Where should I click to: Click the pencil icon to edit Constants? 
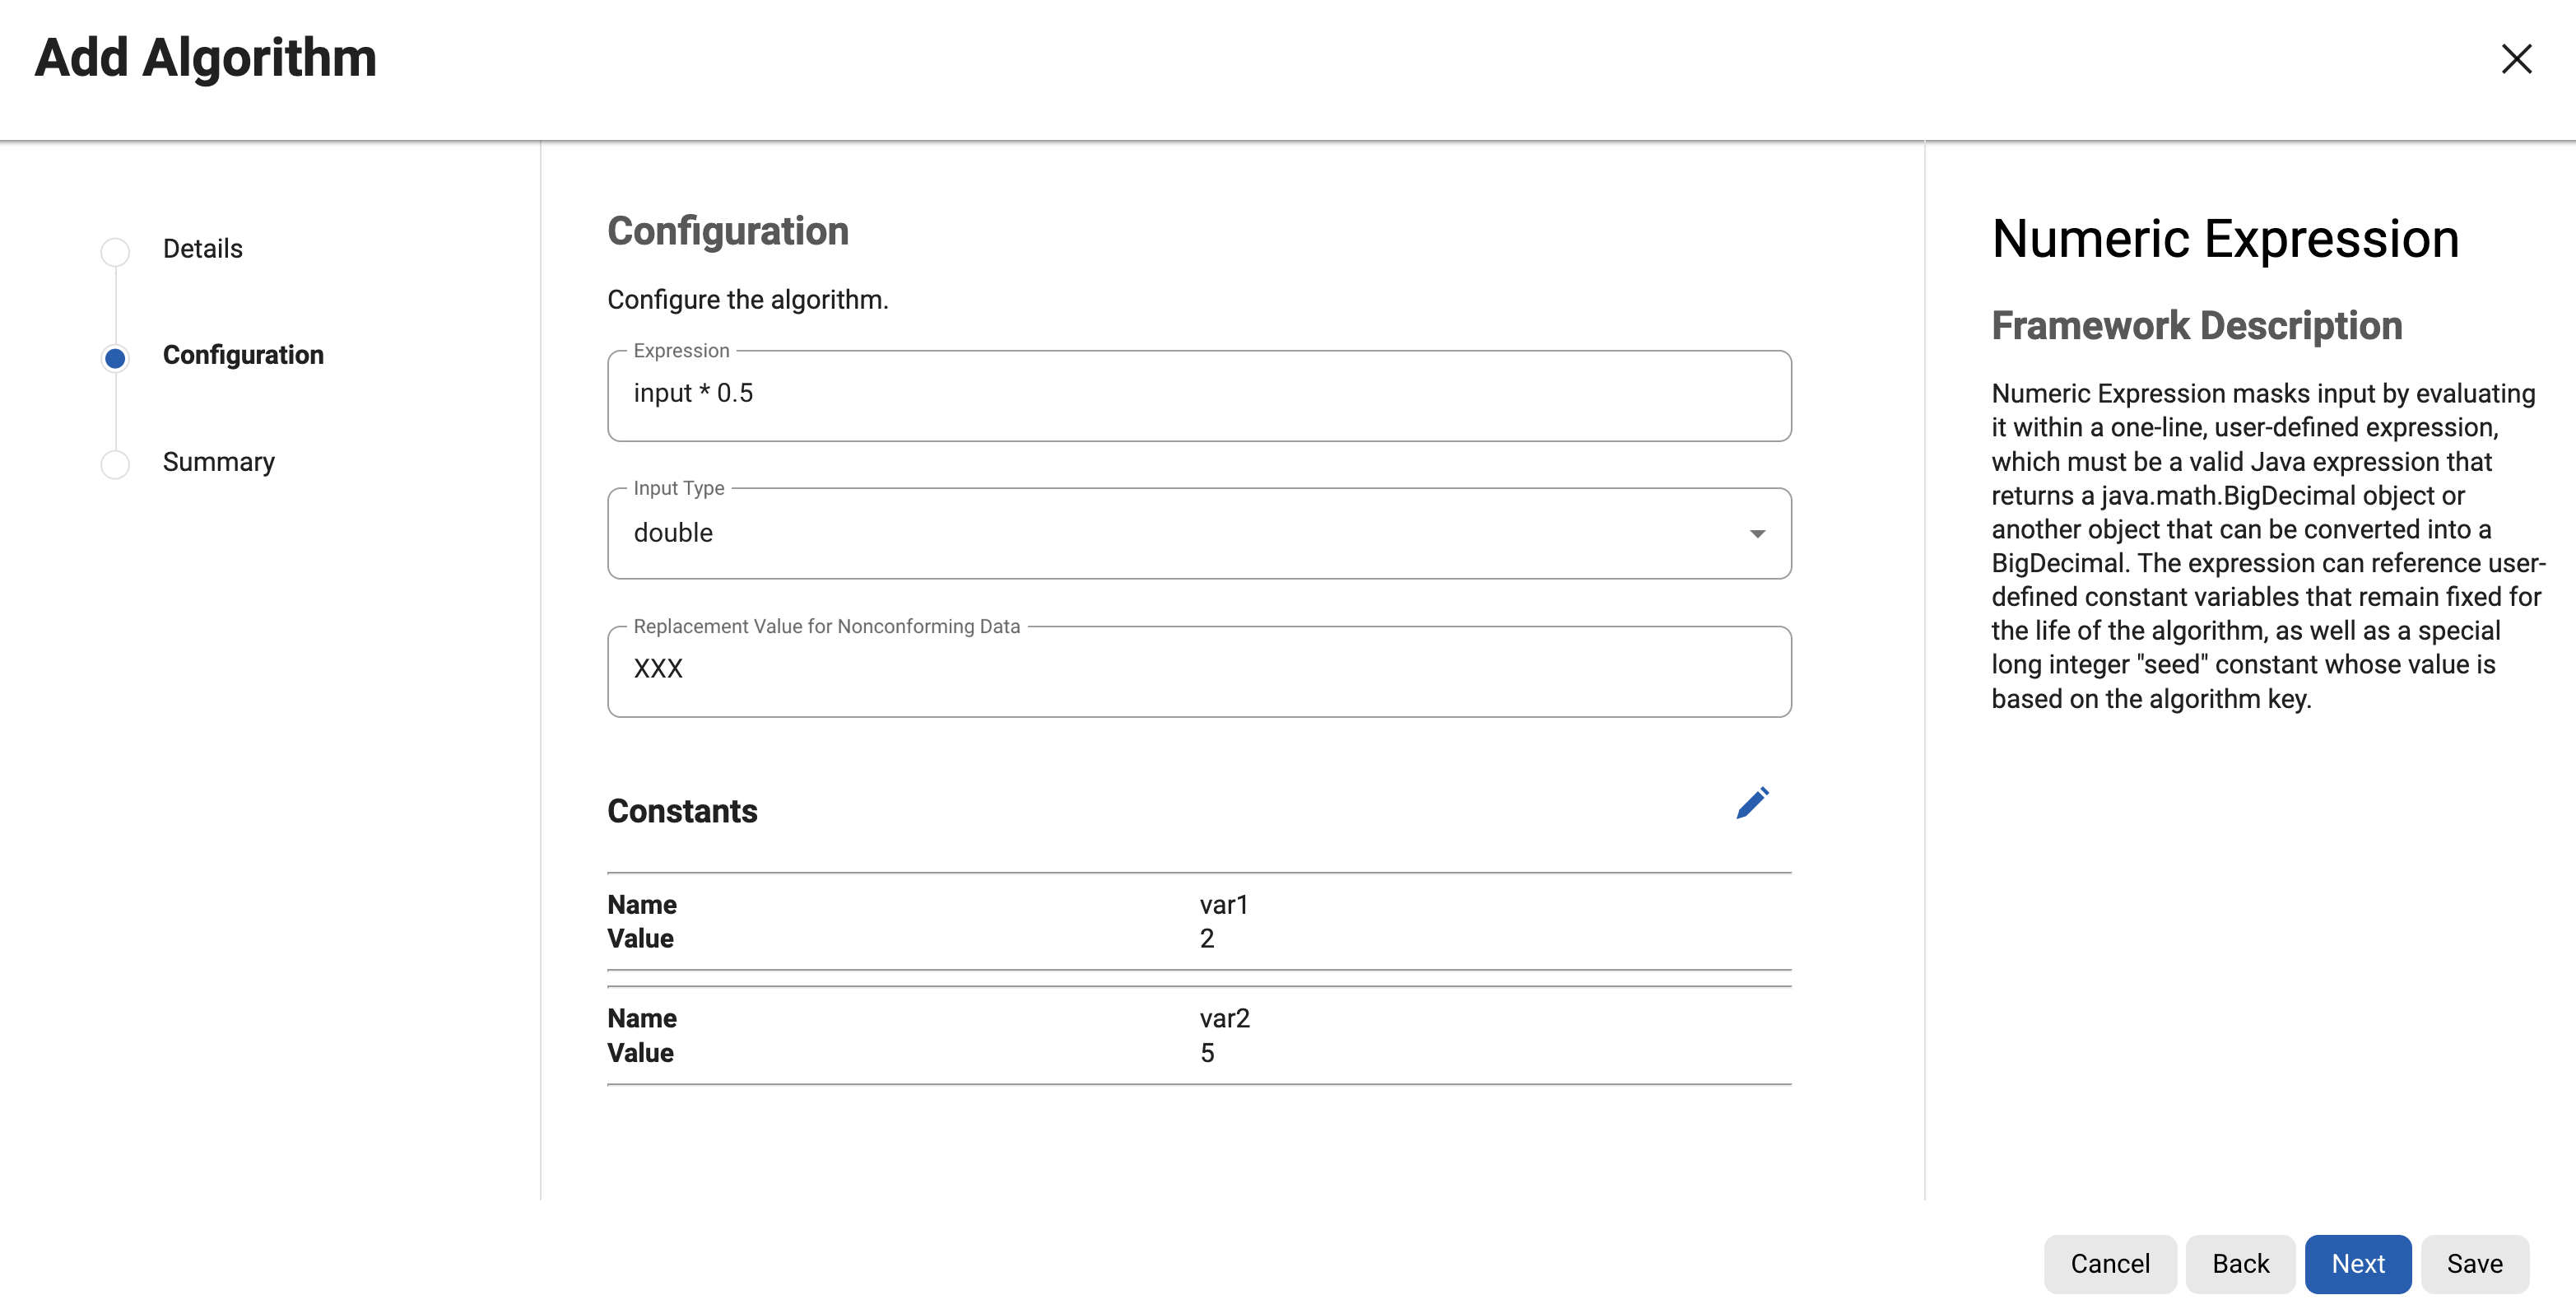pyautogui.click(x=1752, y=803)
